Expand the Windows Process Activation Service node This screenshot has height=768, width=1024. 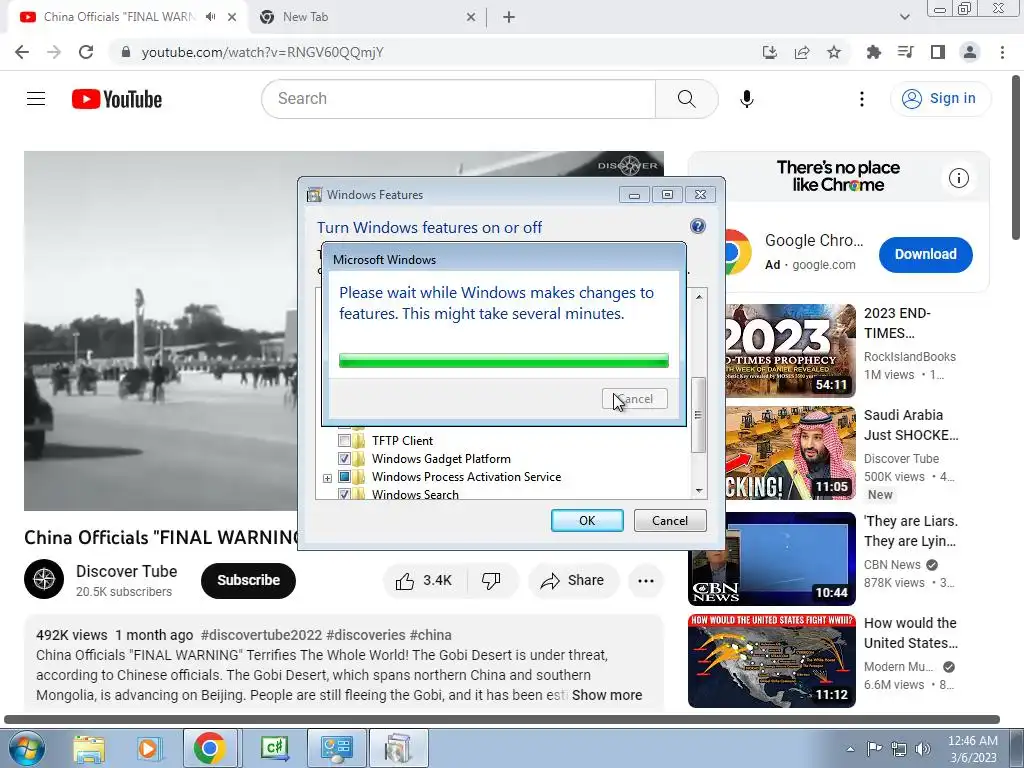tap(327, 478)
